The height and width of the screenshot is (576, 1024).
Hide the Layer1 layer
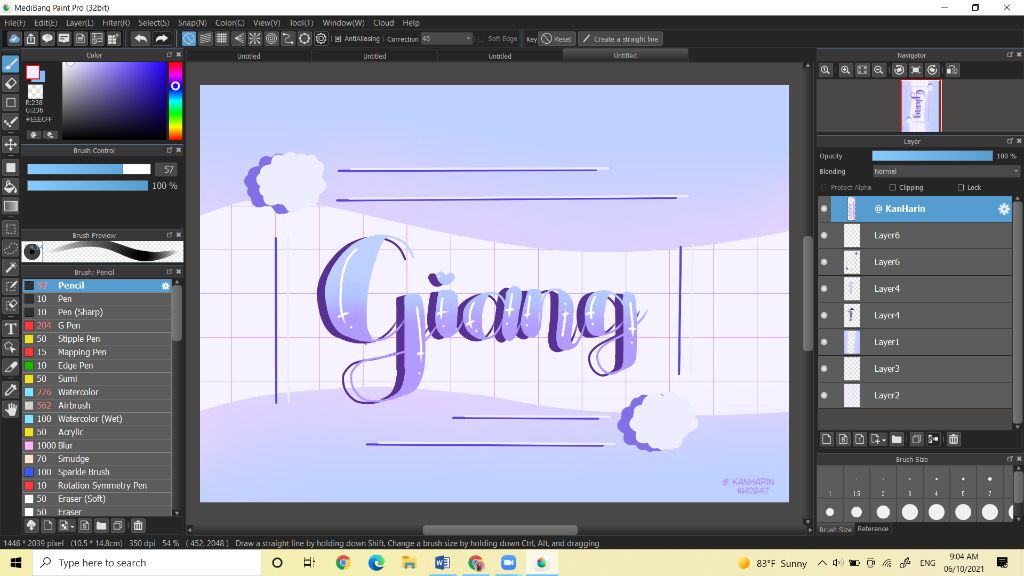click(824, 342)
